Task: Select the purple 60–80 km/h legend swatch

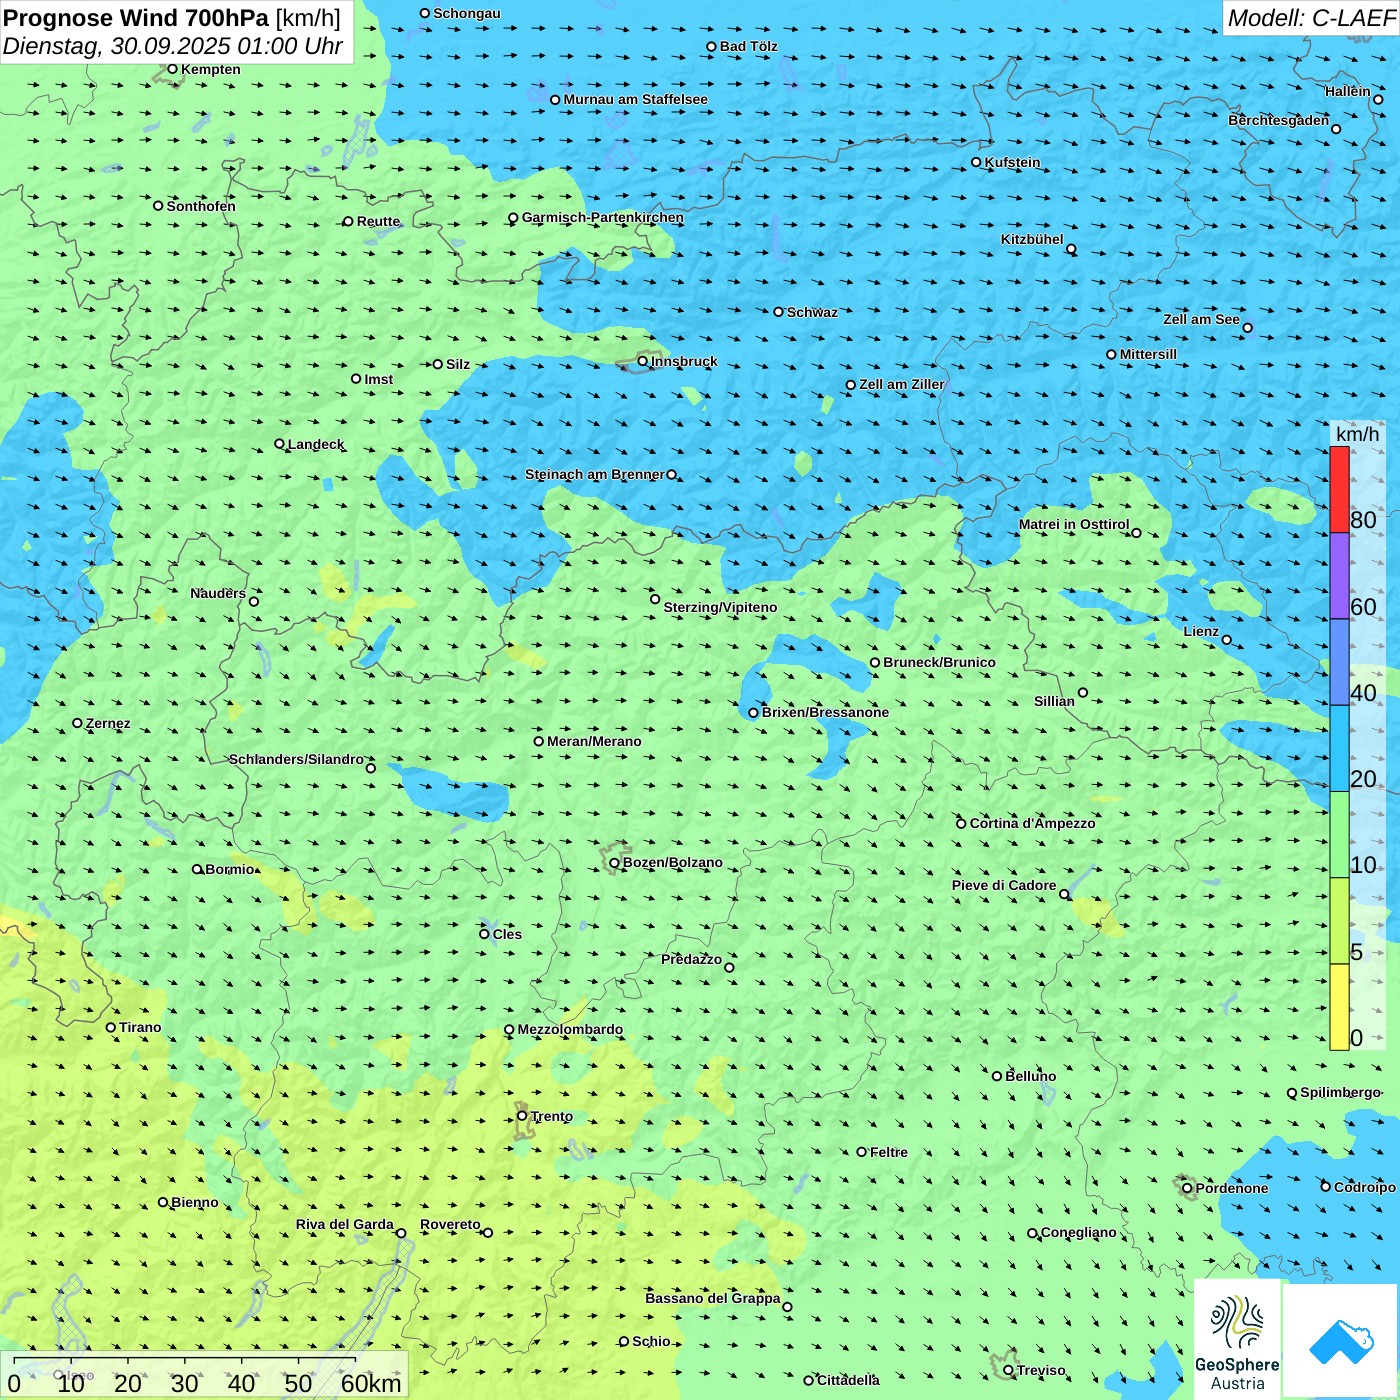Action: [x=1339, y=576]
